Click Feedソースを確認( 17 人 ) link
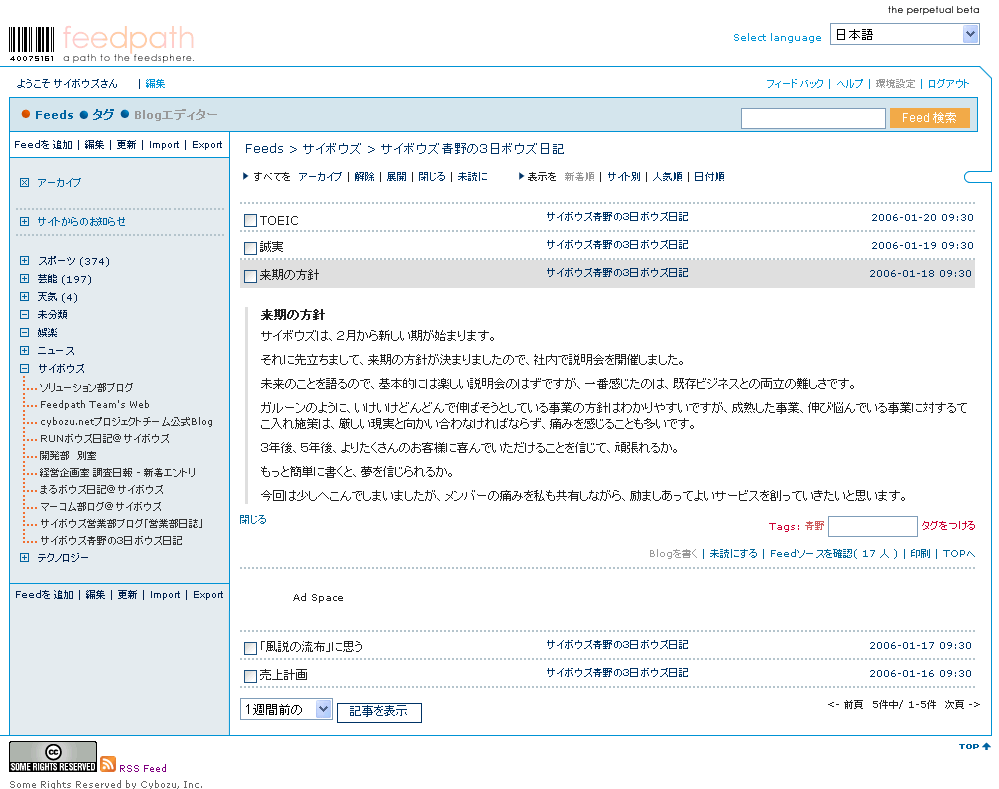The height and width of the screenshot is (789, 999). point(834,554)
